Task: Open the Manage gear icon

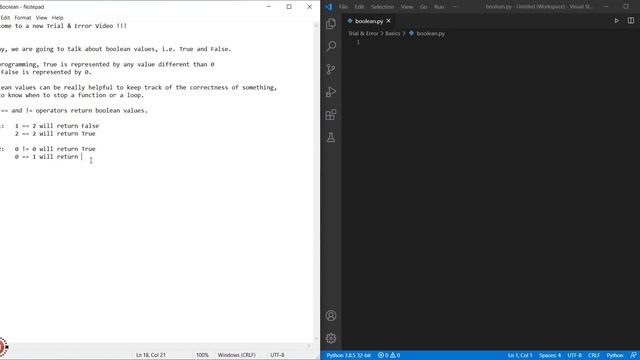Action: [x=331, y=338]
